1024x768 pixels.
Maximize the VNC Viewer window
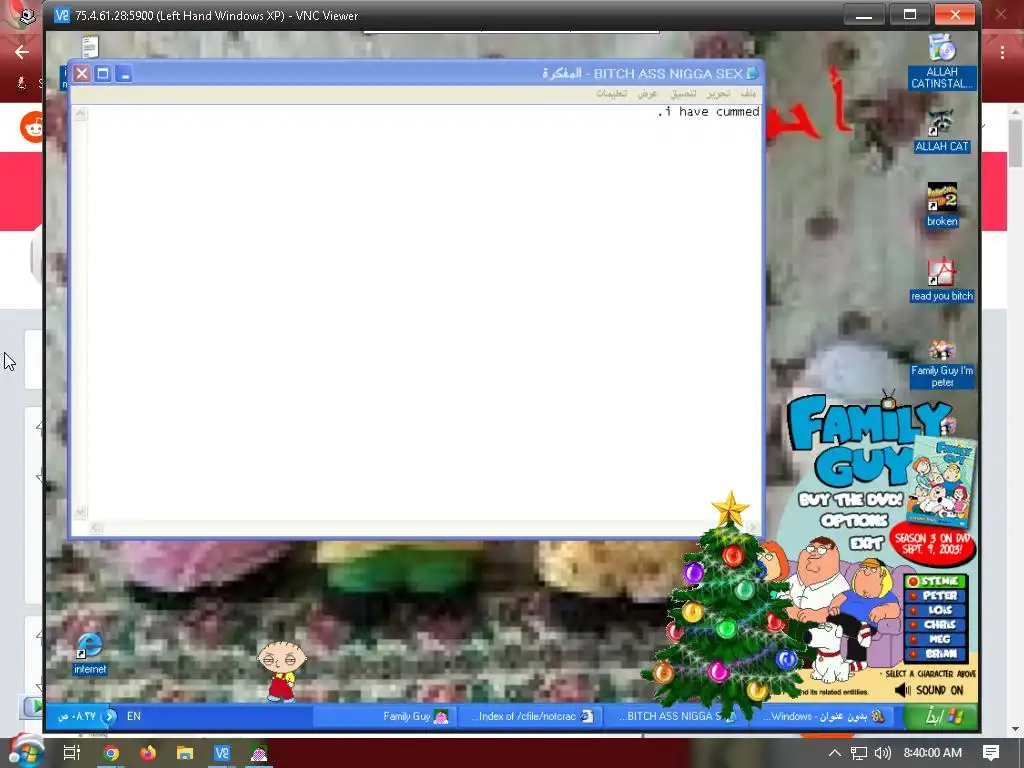tap(910, 14)
